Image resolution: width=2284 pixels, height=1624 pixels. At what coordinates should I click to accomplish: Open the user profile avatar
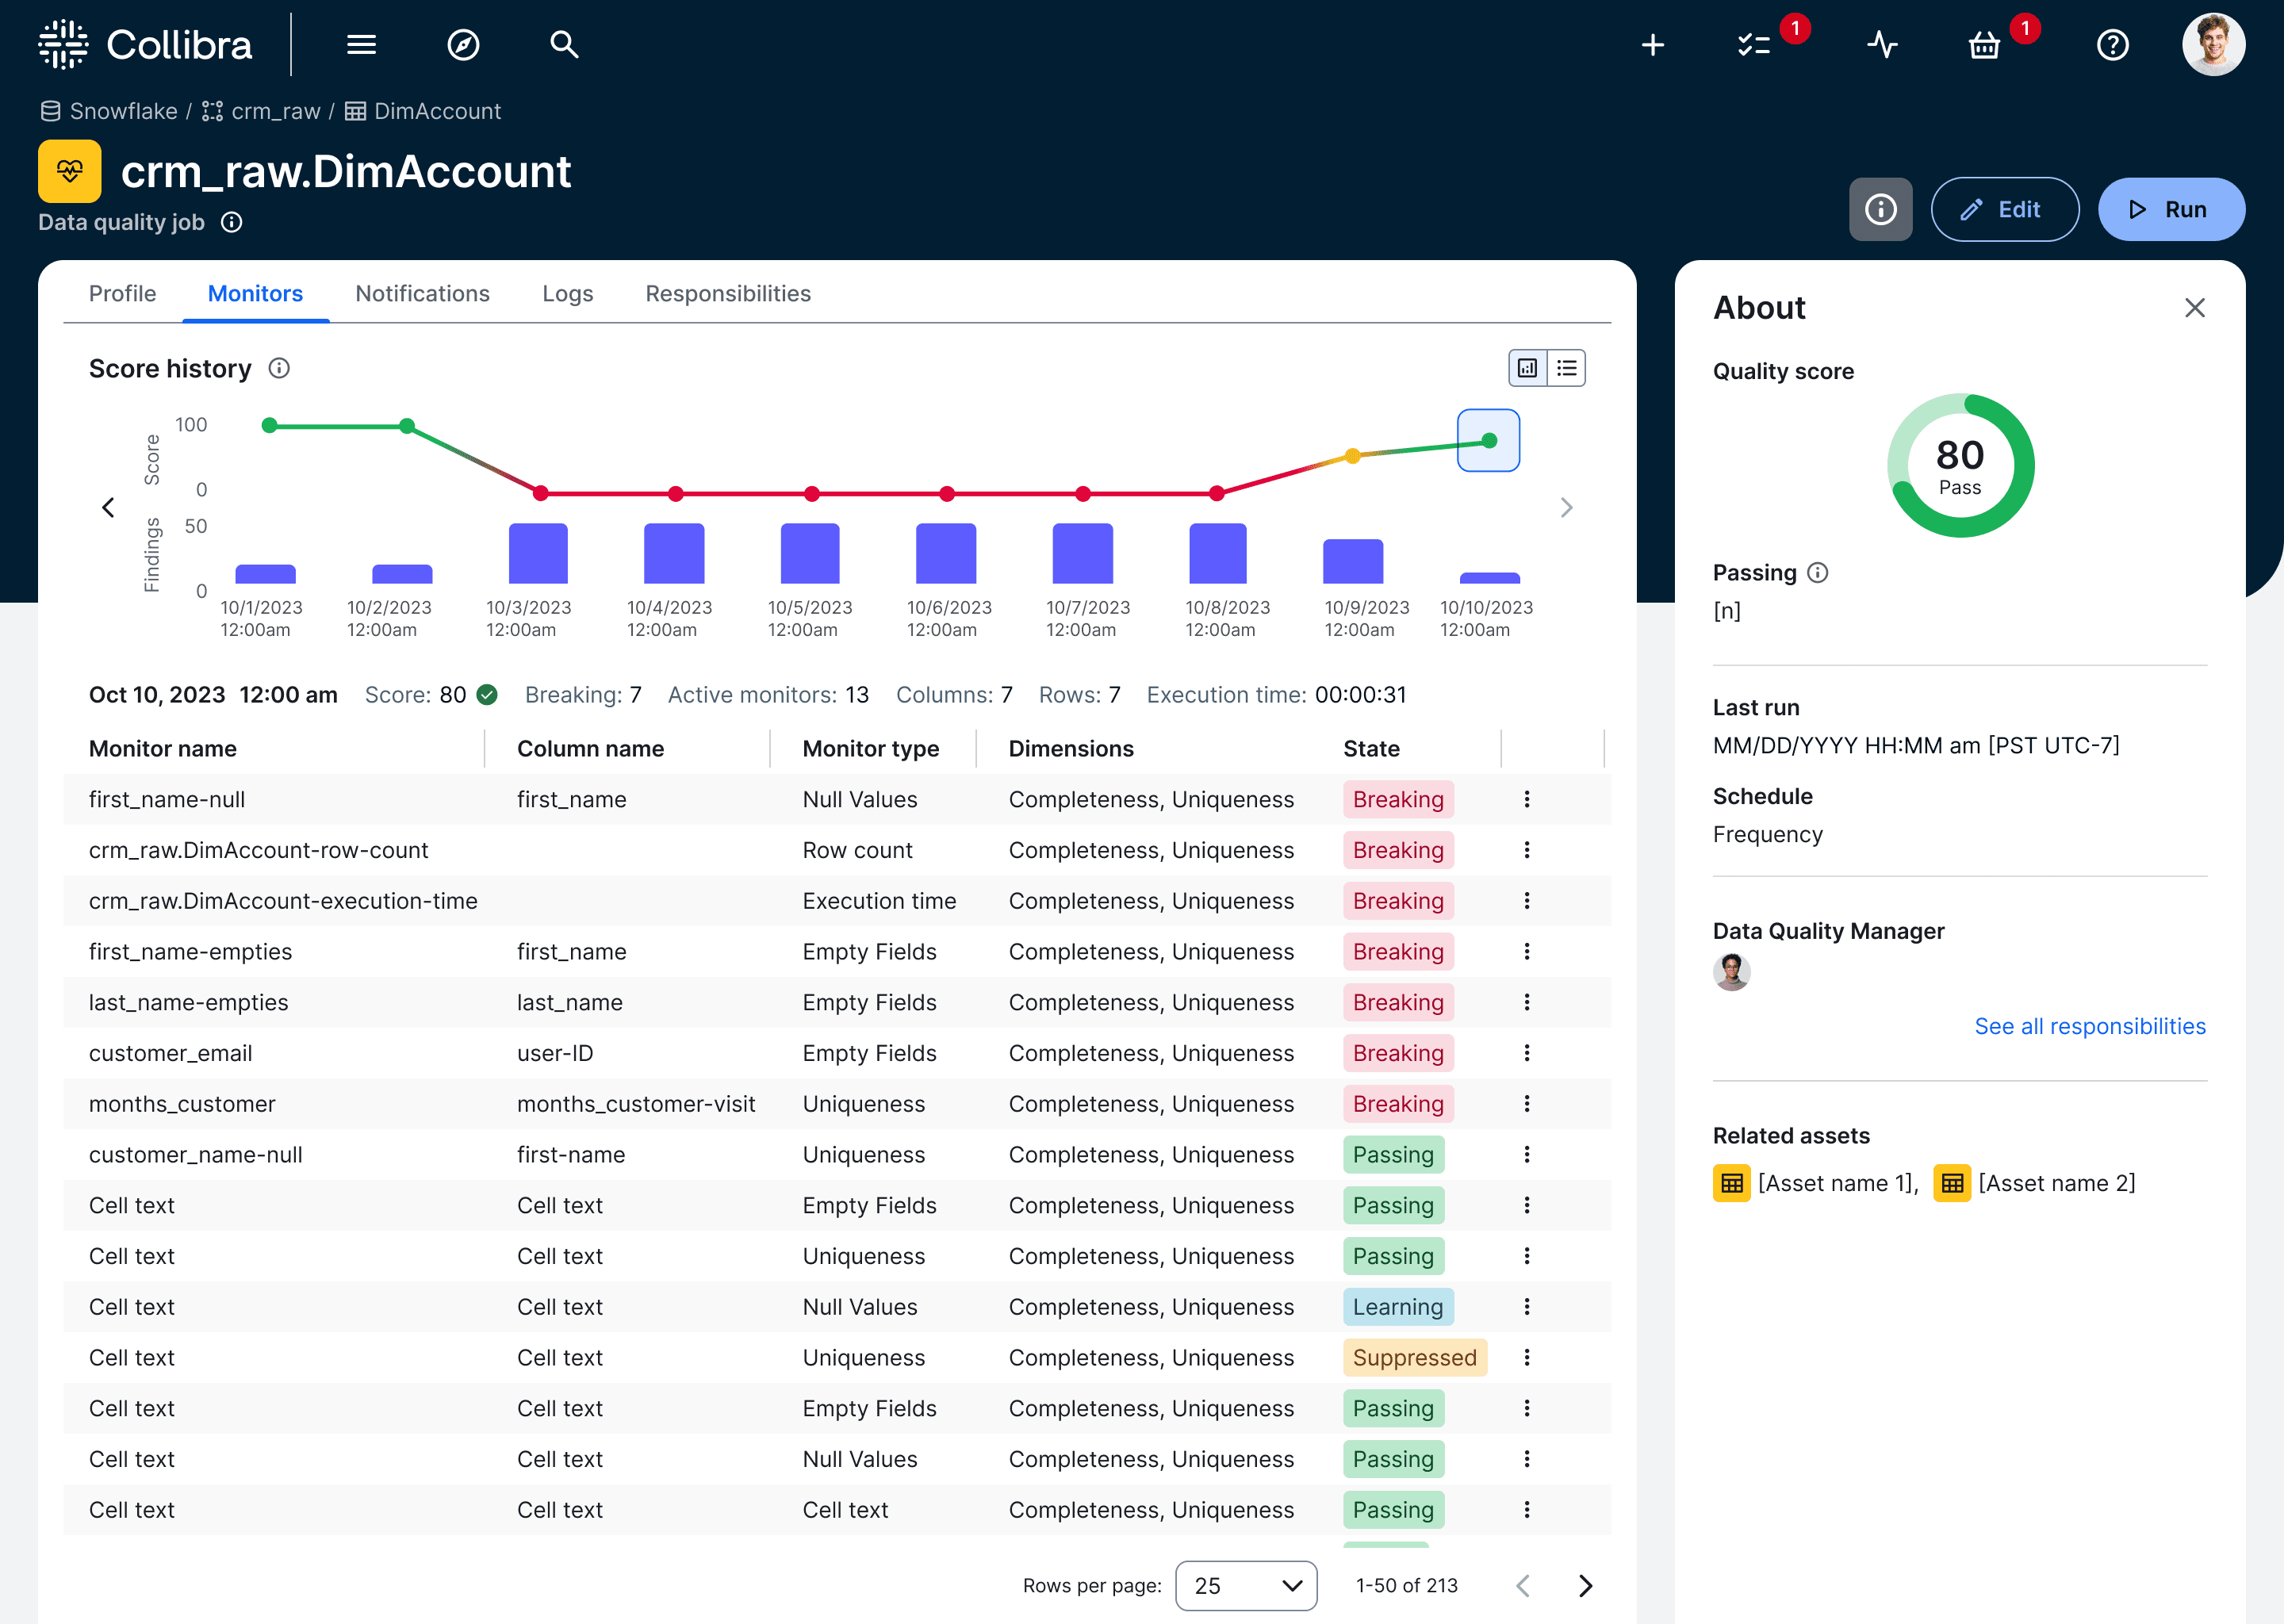click(2213, 45)
